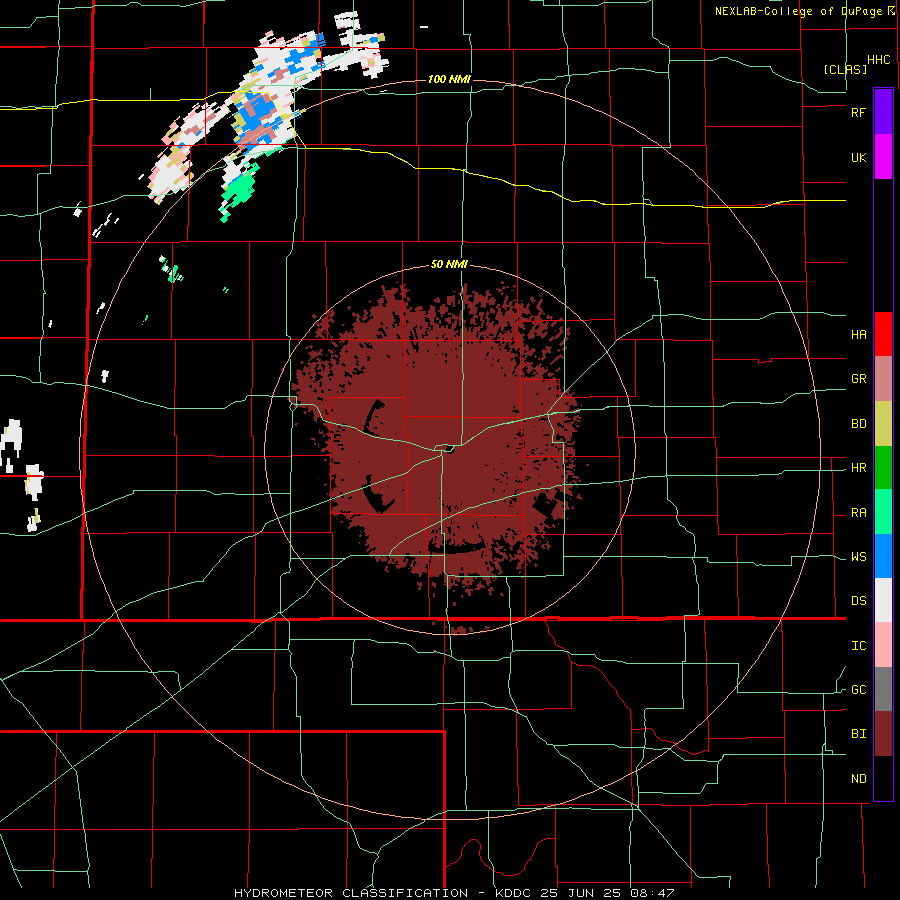900x900 pixels.
Task: Click the red HA legend color swatch
Action: (883, 334)
